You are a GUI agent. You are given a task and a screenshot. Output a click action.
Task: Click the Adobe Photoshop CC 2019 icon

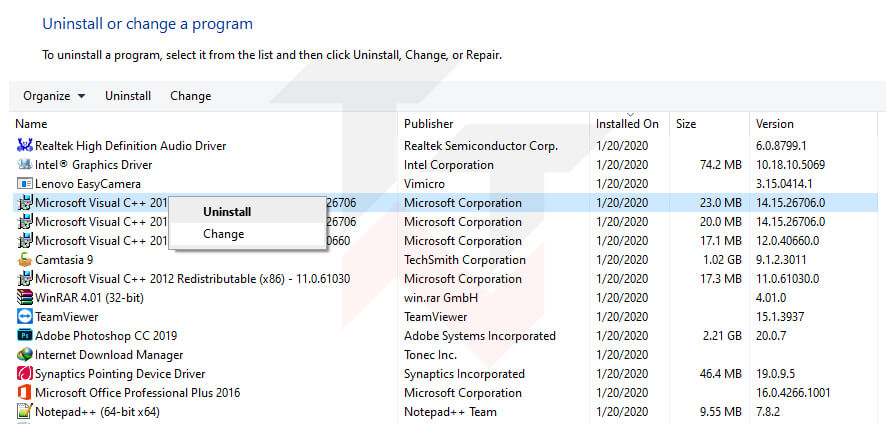(24, 336)
